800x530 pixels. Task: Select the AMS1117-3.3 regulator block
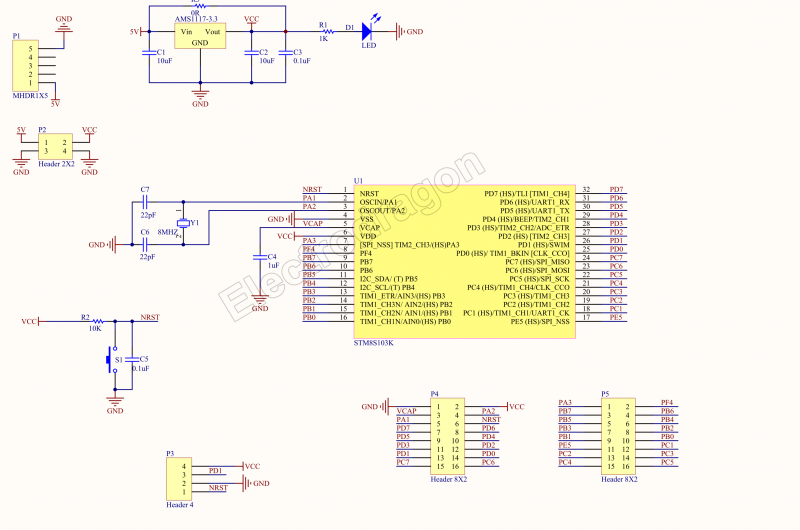tap(200, 36)
